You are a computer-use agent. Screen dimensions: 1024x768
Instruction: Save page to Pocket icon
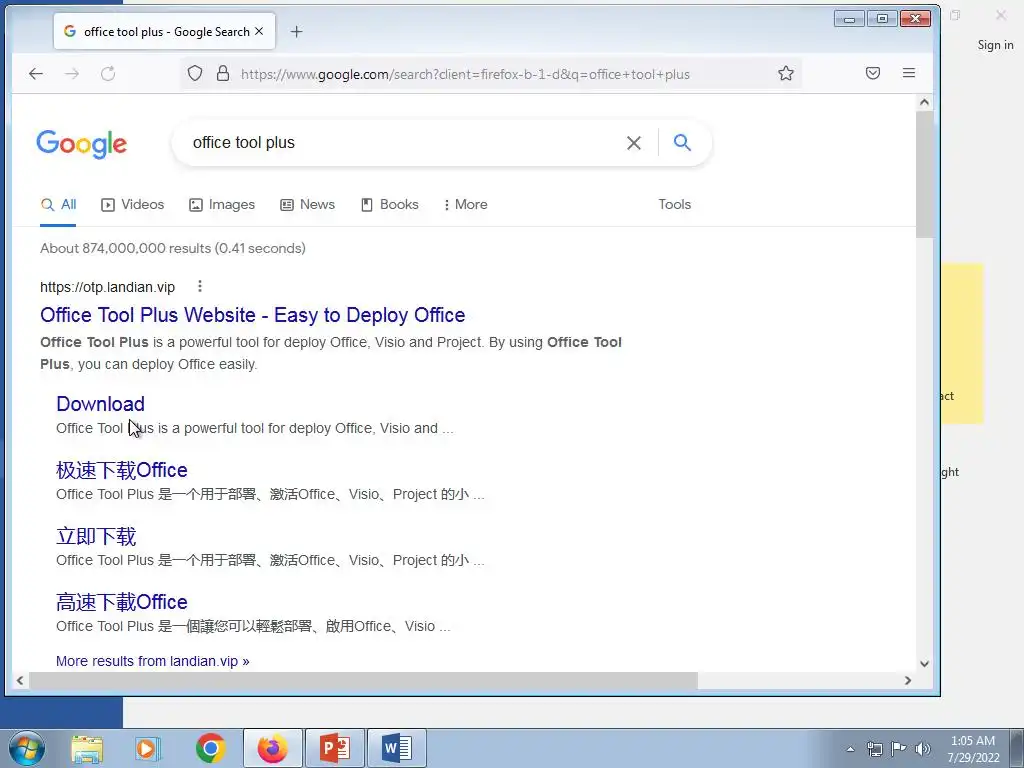(872, 73)
